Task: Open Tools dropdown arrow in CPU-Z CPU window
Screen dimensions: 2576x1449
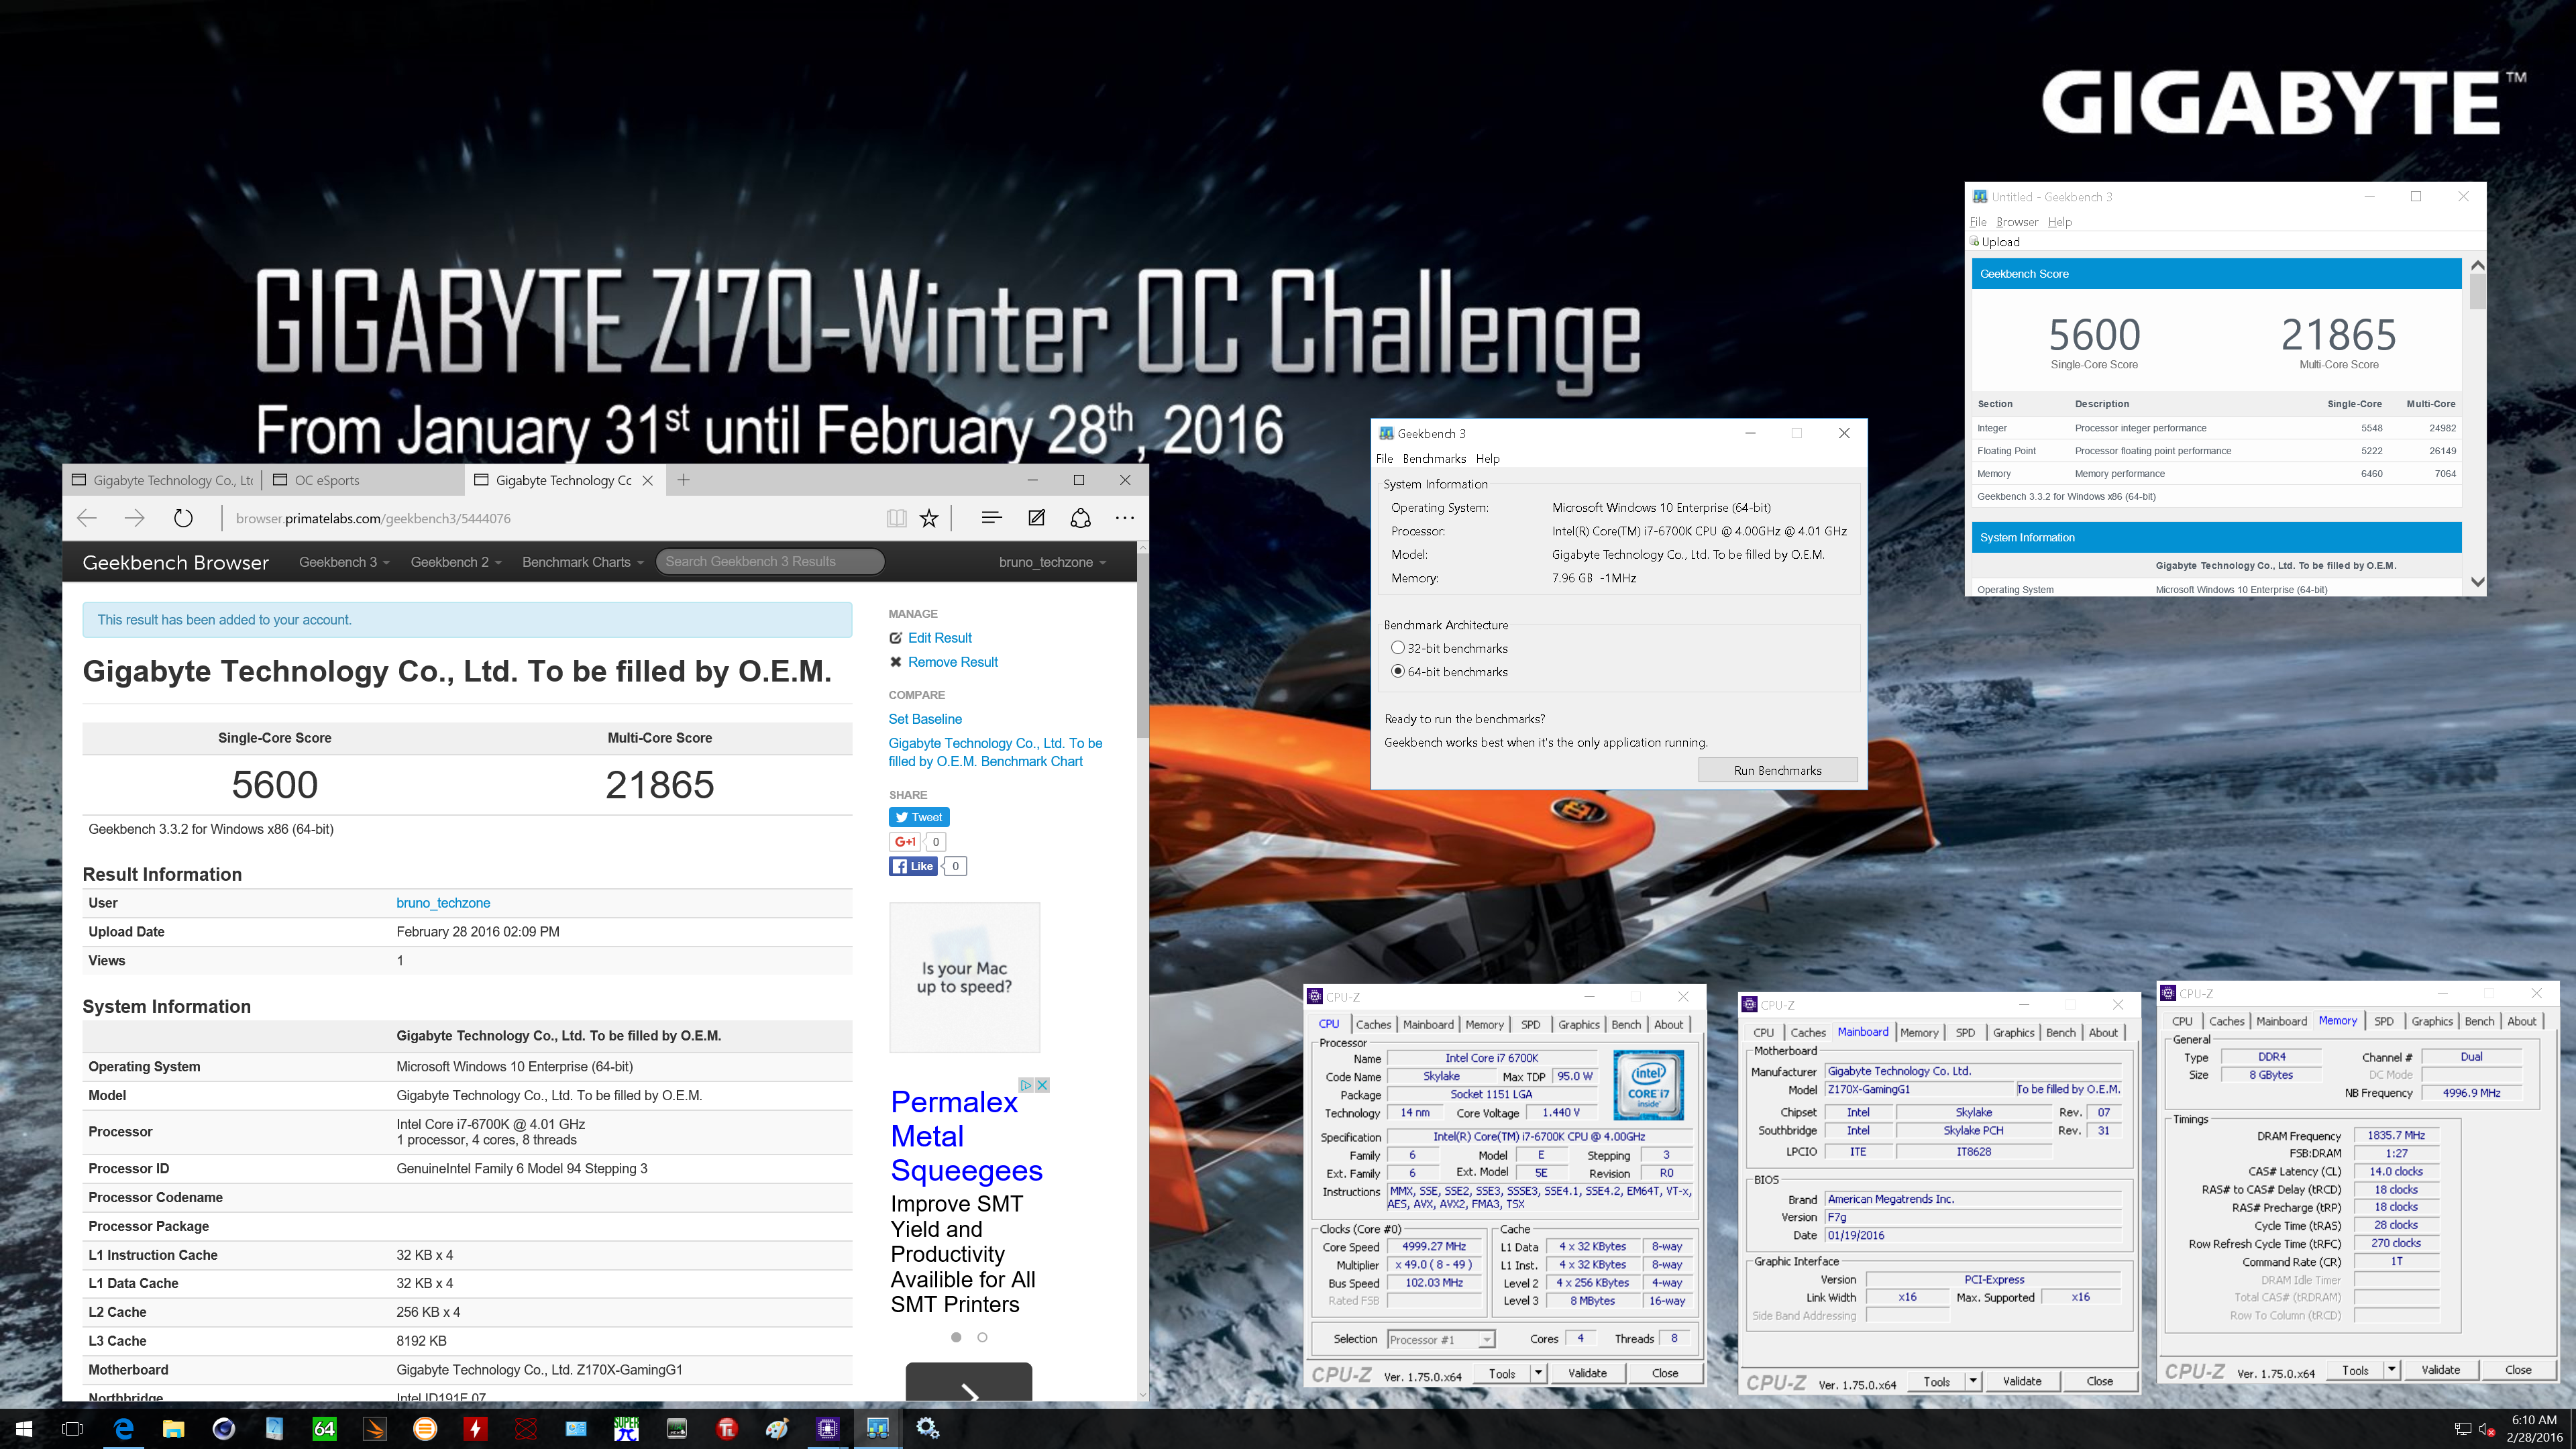Action: coord(1538,1373)
